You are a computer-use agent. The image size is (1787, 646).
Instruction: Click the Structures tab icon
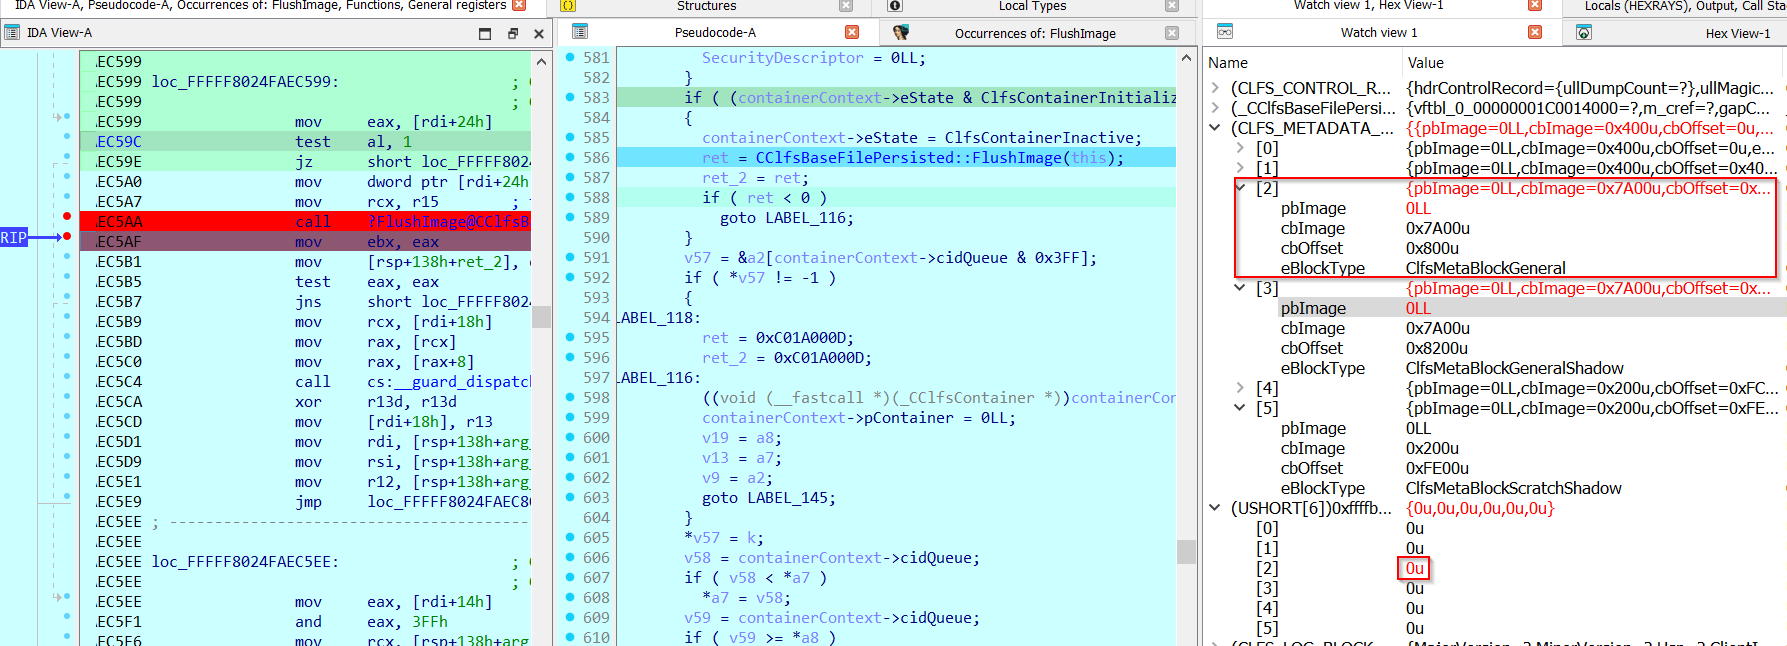[568, 6]
